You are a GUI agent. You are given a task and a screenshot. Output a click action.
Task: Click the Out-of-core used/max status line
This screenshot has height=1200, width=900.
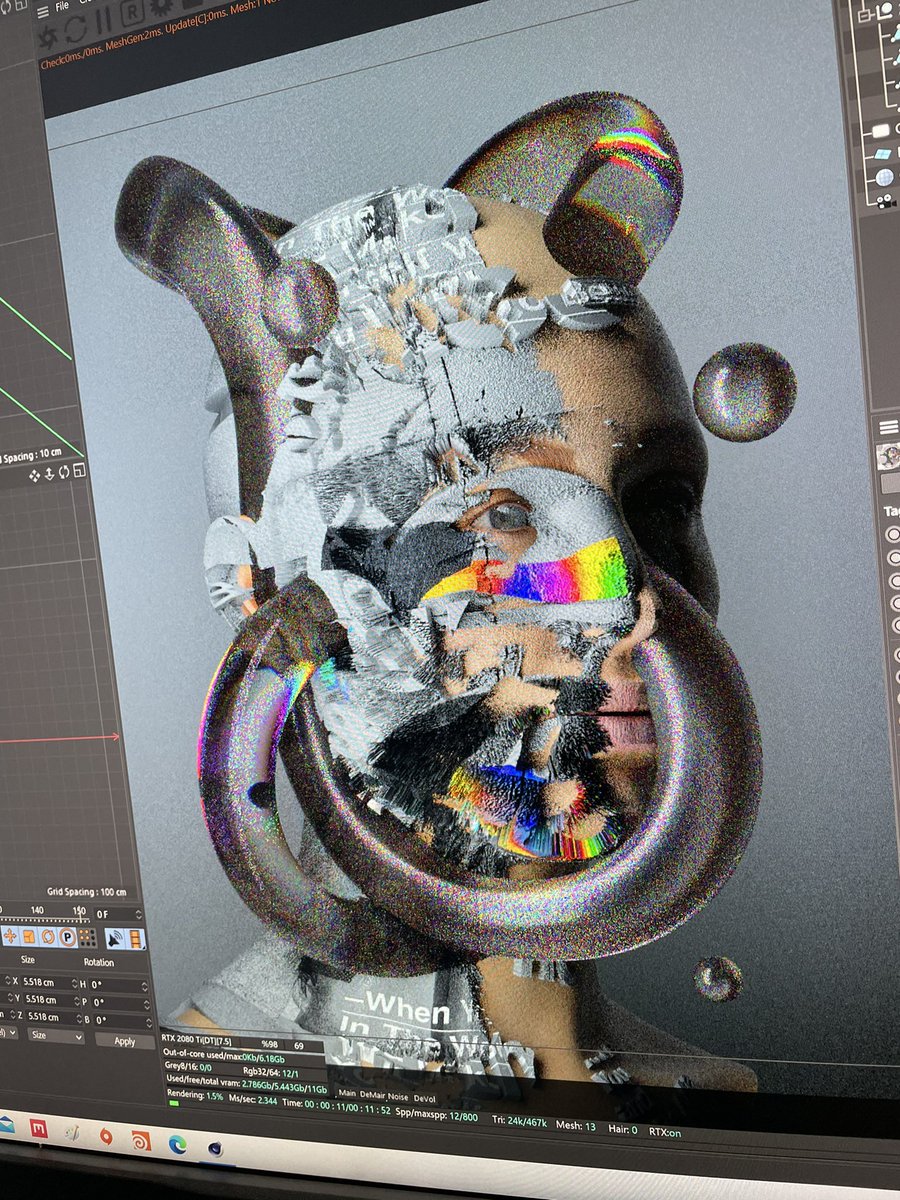coord(224,1057)
